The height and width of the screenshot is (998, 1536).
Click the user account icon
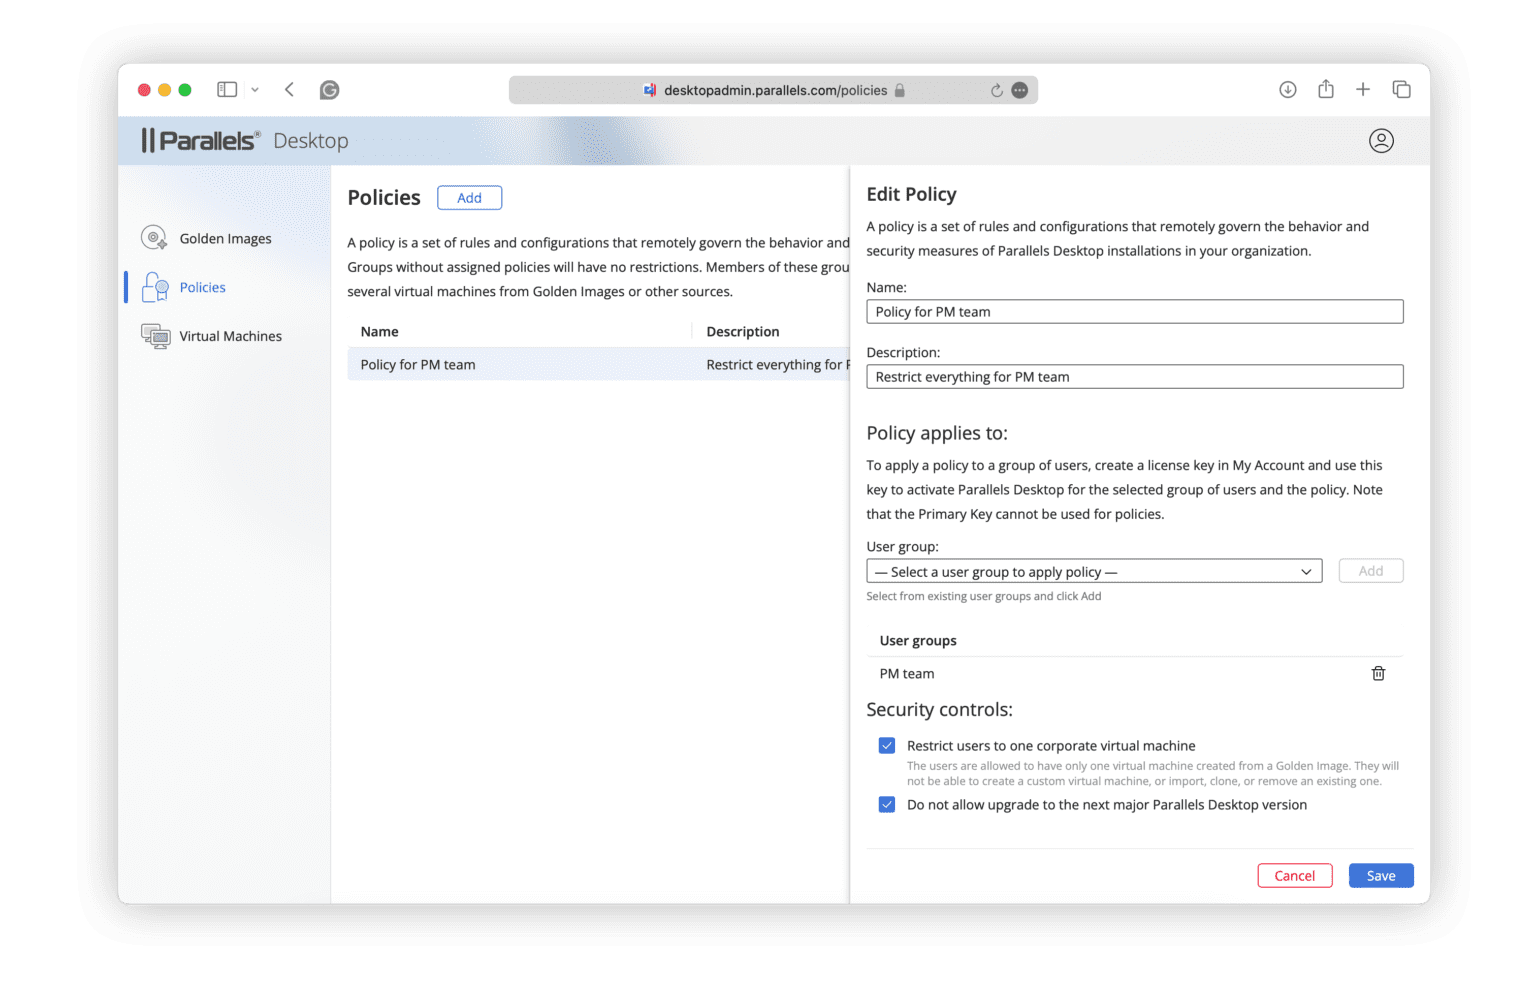1381,140
